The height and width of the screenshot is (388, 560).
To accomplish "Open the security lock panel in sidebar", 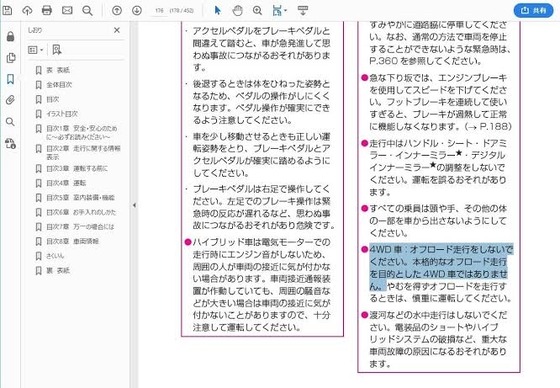I will coord(10,36).
